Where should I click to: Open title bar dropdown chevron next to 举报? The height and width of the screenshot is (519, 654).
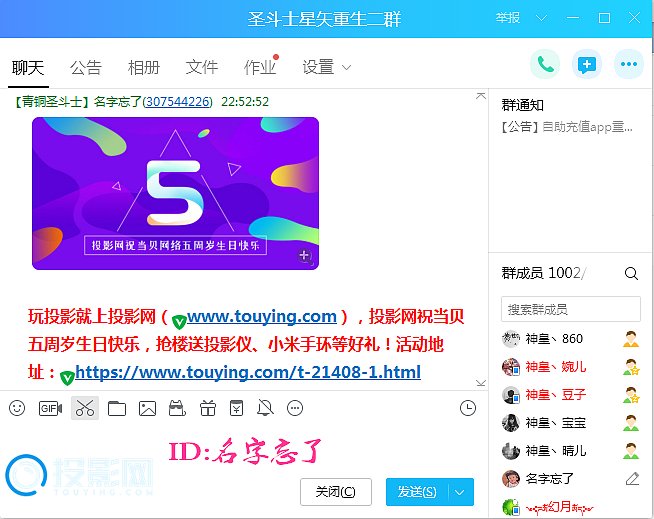point(541,18)
